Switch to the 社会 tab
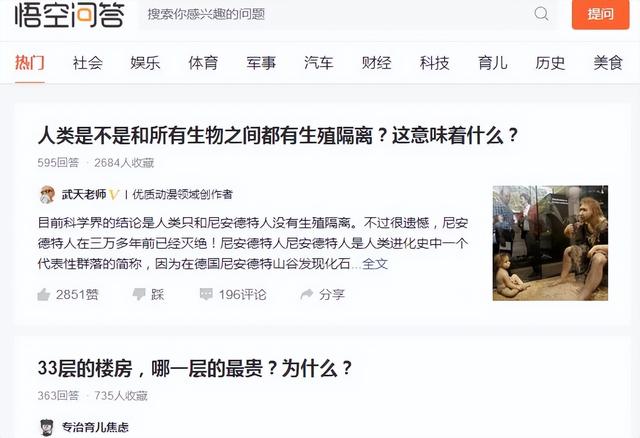Image resolution: width=640 pixels, height=438 pixels. tap(88, 63)
